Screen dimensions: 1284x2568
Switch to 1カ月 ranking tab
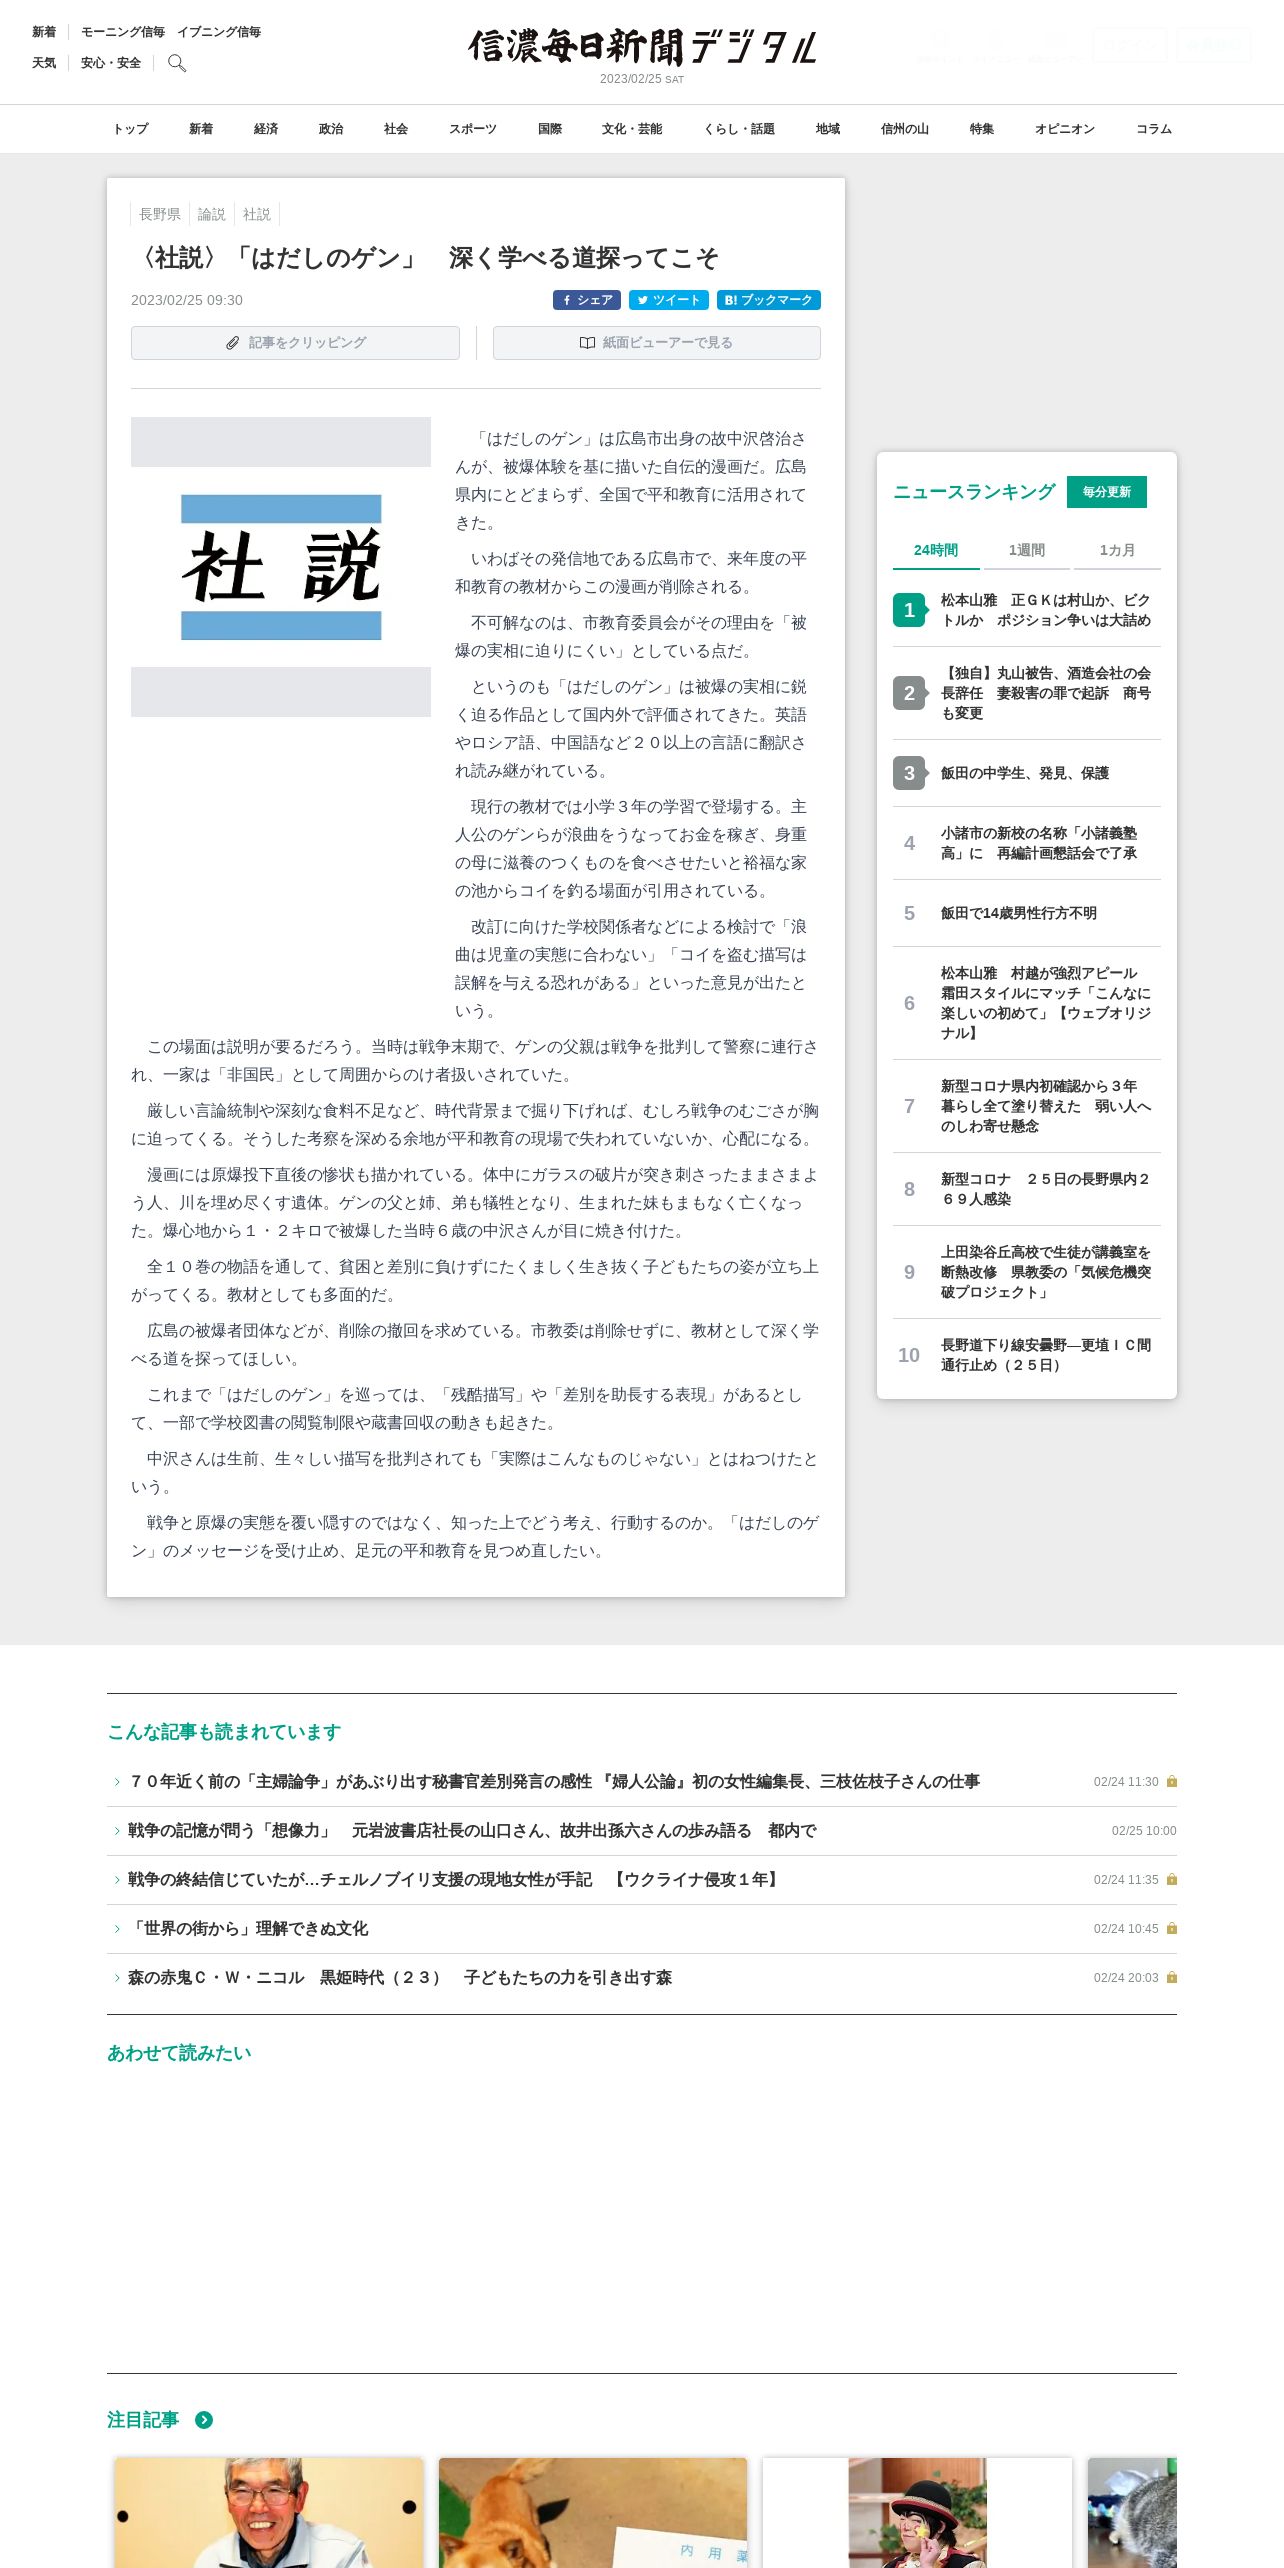[1117, 550]
